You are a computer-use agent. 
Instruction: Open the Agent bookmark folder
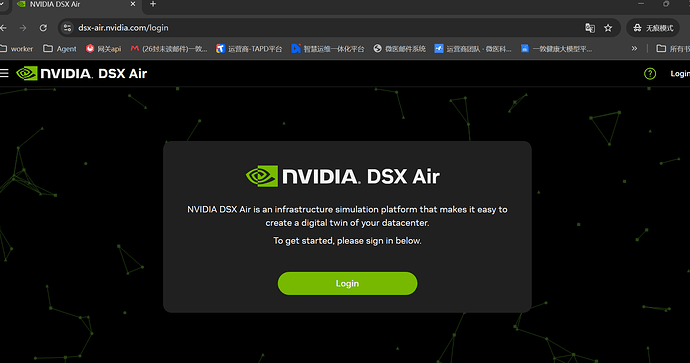click(60, 49)
